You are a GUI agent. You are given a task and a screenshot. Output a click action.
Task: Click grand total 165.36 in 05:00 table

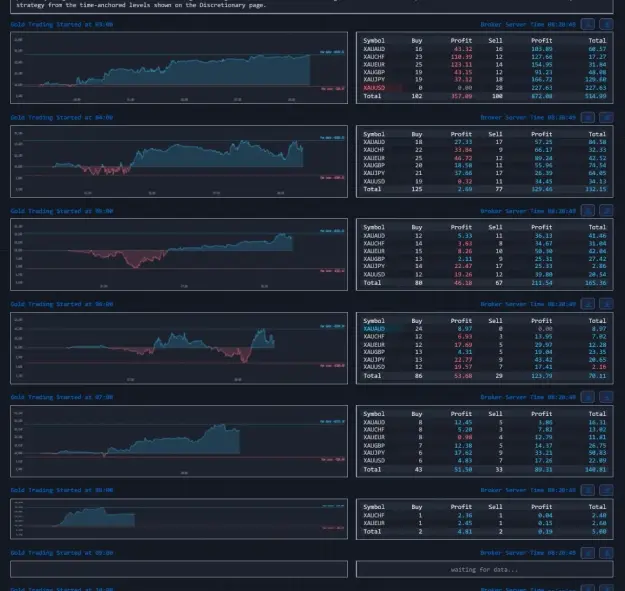click(596, 283)
